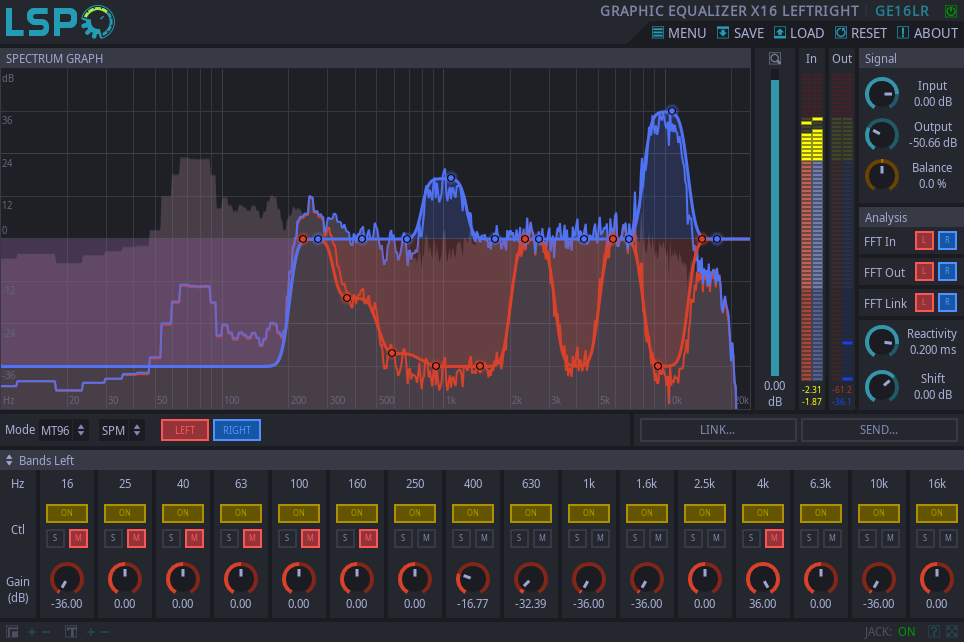Click the Output gain knob

click(x=882, y=135)
